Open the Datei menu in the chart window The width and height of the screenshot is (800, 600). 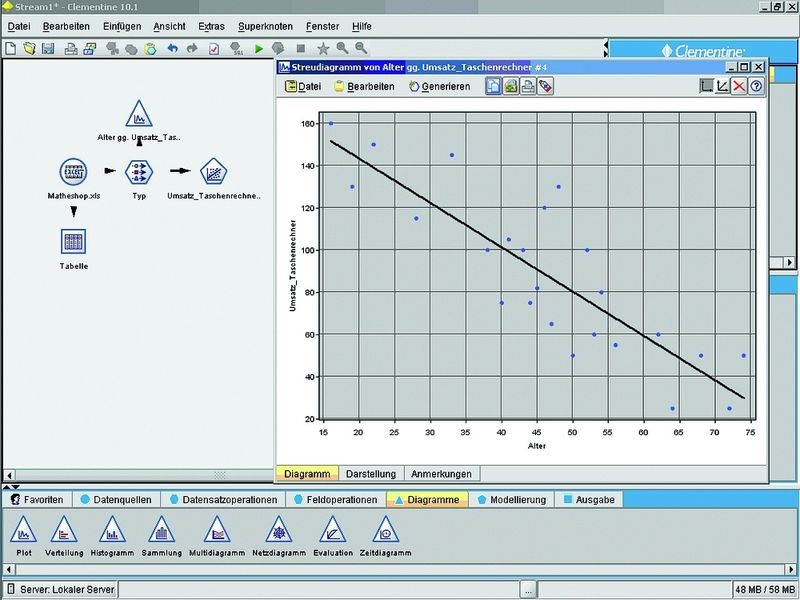coord(303,87)
